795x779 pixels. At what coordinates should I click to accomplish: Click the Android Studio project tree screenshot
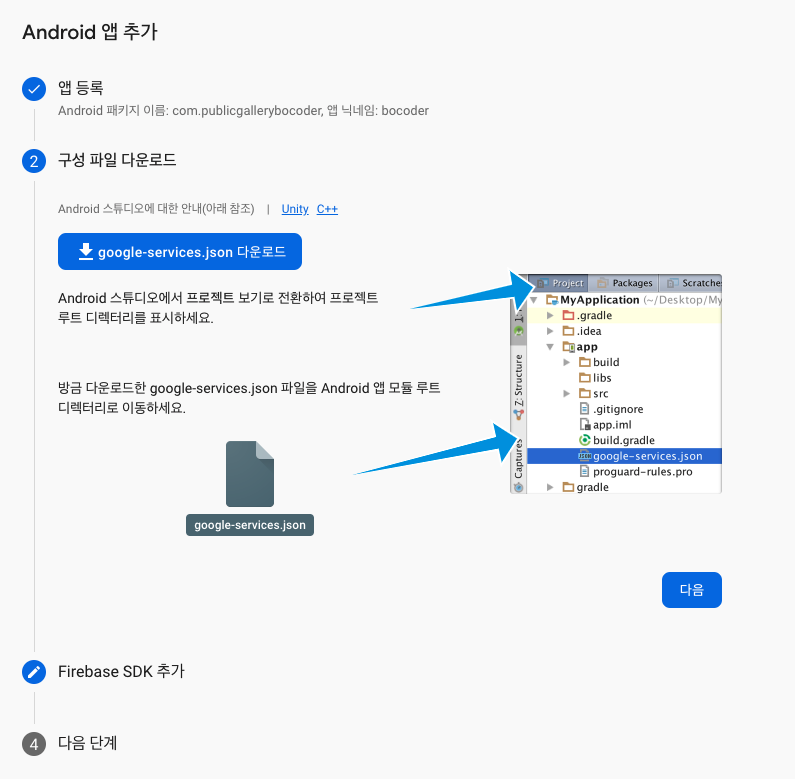point(616,383)
